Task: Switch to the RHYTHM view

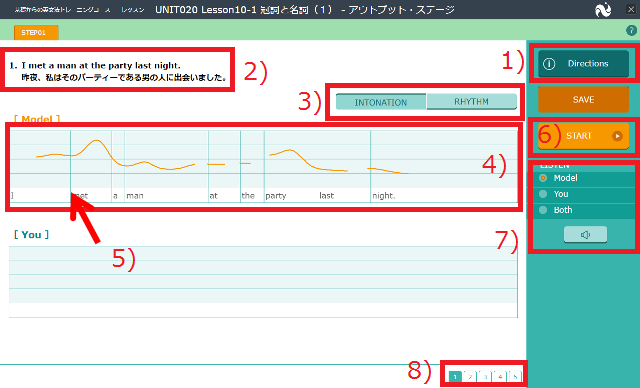Action: pos(471,102)
